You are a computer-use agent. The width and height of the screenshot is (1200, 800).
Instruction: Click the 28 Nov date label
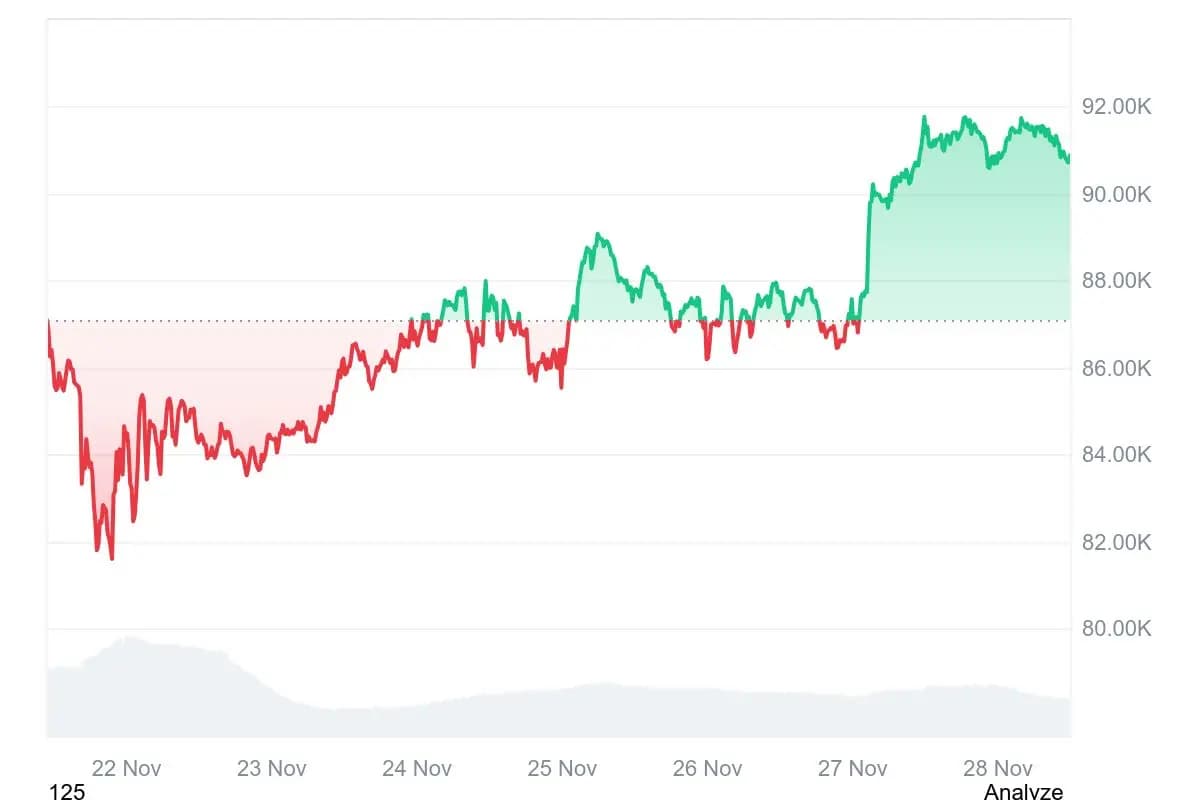click(997, 768)
